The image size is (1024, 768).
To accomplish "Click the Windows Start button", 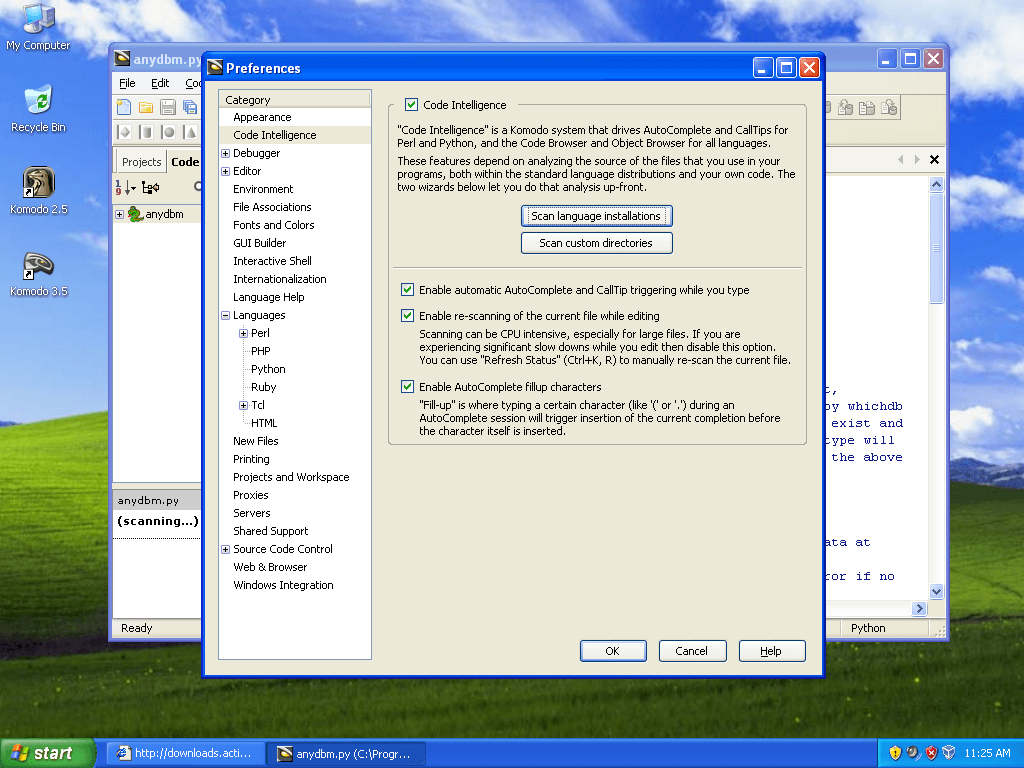I will (47, 753).
